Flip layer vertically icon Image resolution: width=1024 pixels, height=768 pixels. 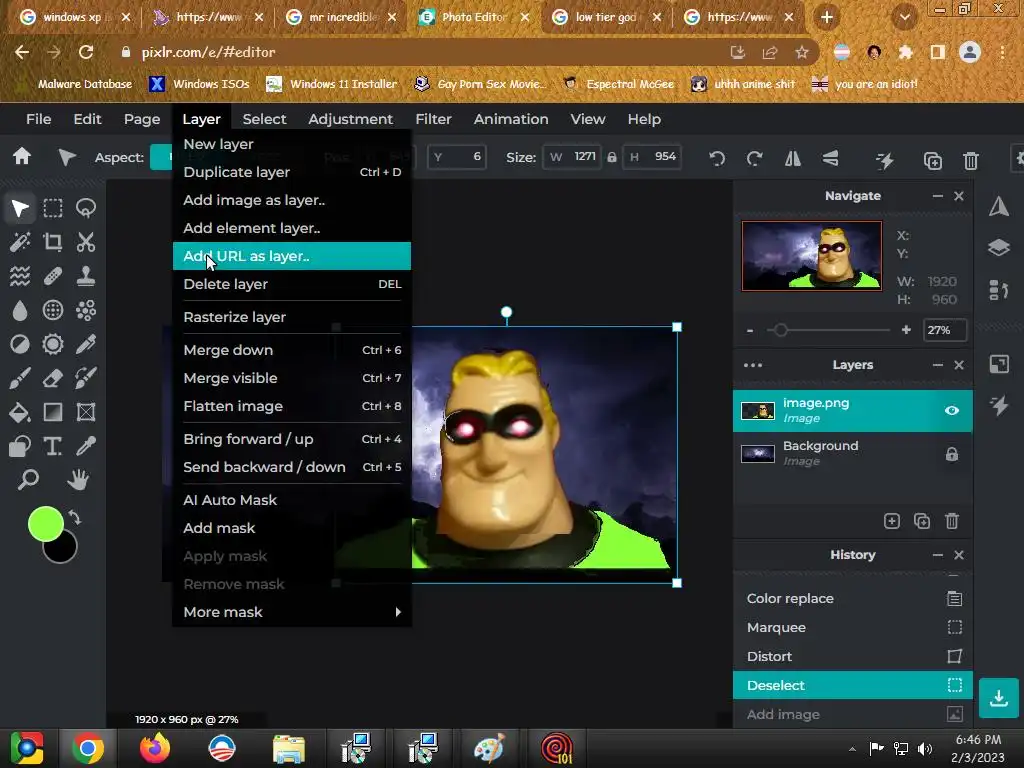(x=831, y=159)
